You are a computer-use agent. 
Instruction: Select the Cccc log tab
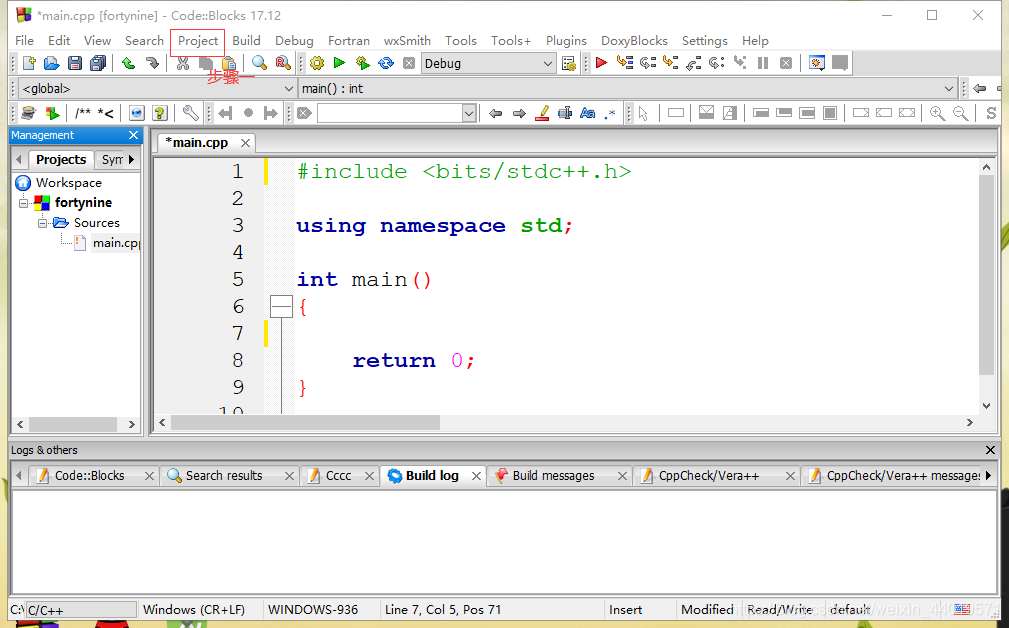(x=338, y=476)
